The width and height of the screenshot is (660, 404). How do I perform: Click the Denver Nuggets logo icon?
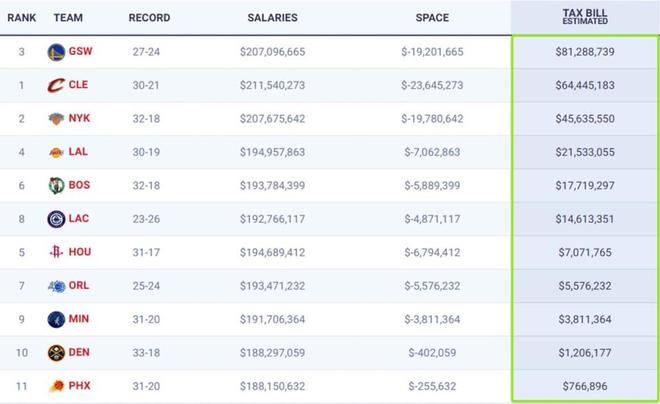[x=55, y=353]
